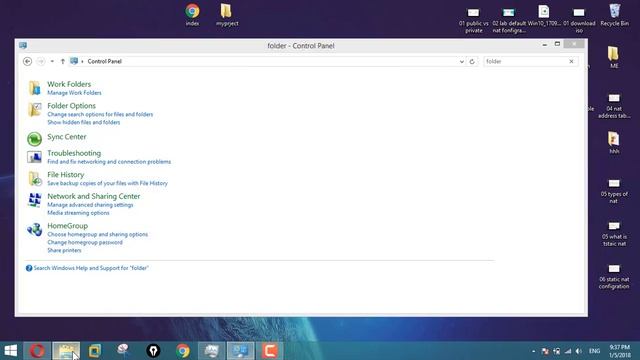Clear the search box with X

pyautogui.click(x=571, y=61)
